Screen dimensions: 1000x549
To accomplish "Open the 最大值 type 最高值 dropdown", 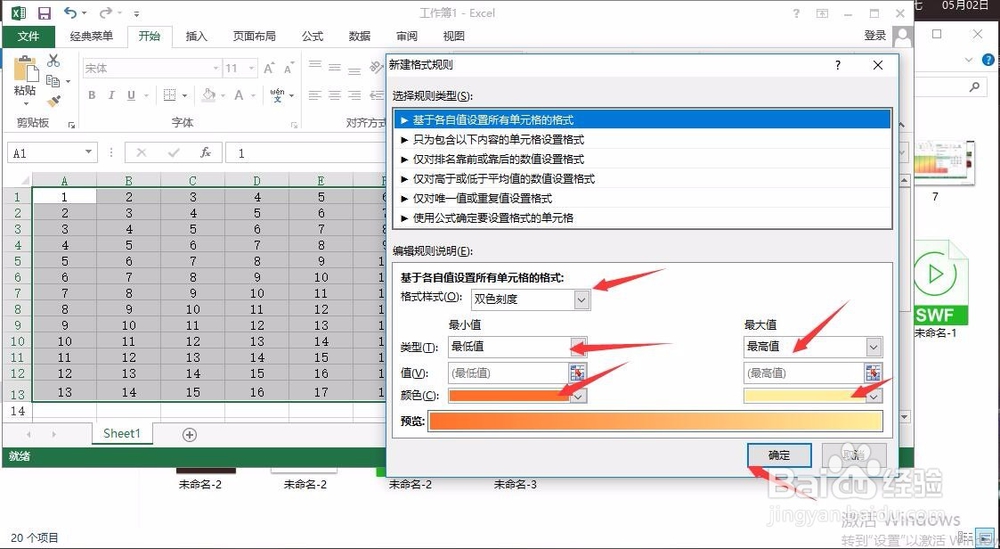I will (x=874, y=347).
